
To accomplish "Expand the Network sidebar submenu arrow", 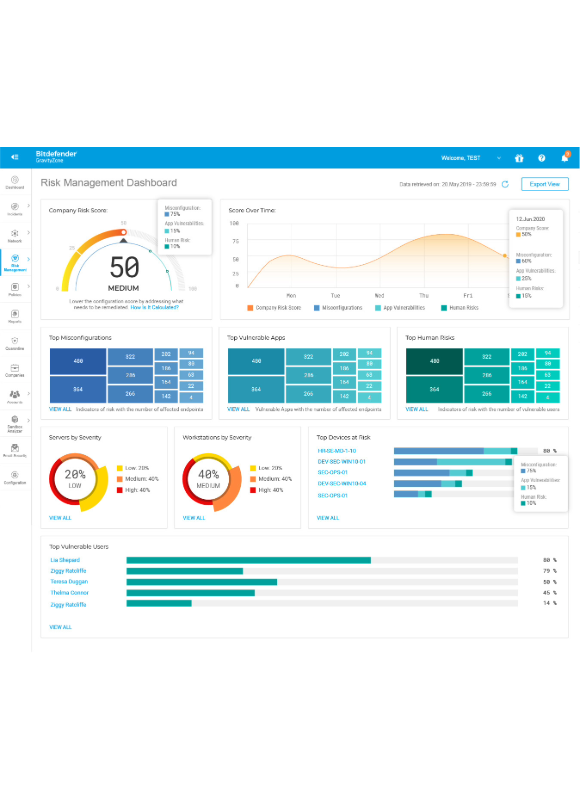I will pyautogui.click(x=29, y=233).
